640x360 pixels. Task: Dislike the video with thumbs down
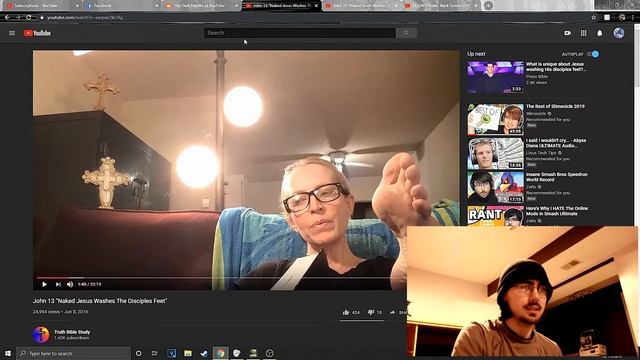[371, 312]
